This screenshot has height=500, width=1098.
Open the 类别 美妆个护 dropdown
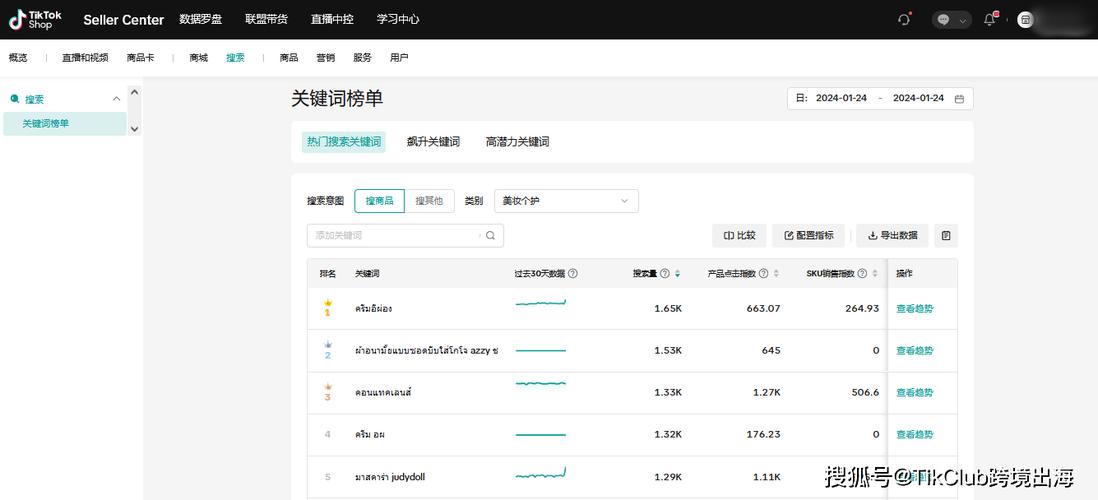[566, 201]
